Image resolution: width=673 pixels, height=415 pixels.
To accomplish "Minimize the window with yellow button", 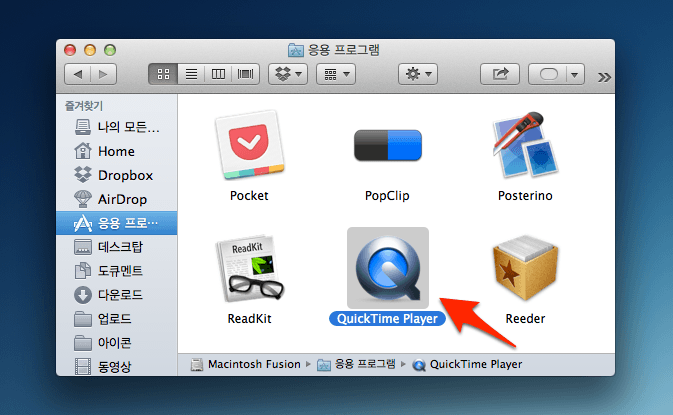I will tap(90, 50).
